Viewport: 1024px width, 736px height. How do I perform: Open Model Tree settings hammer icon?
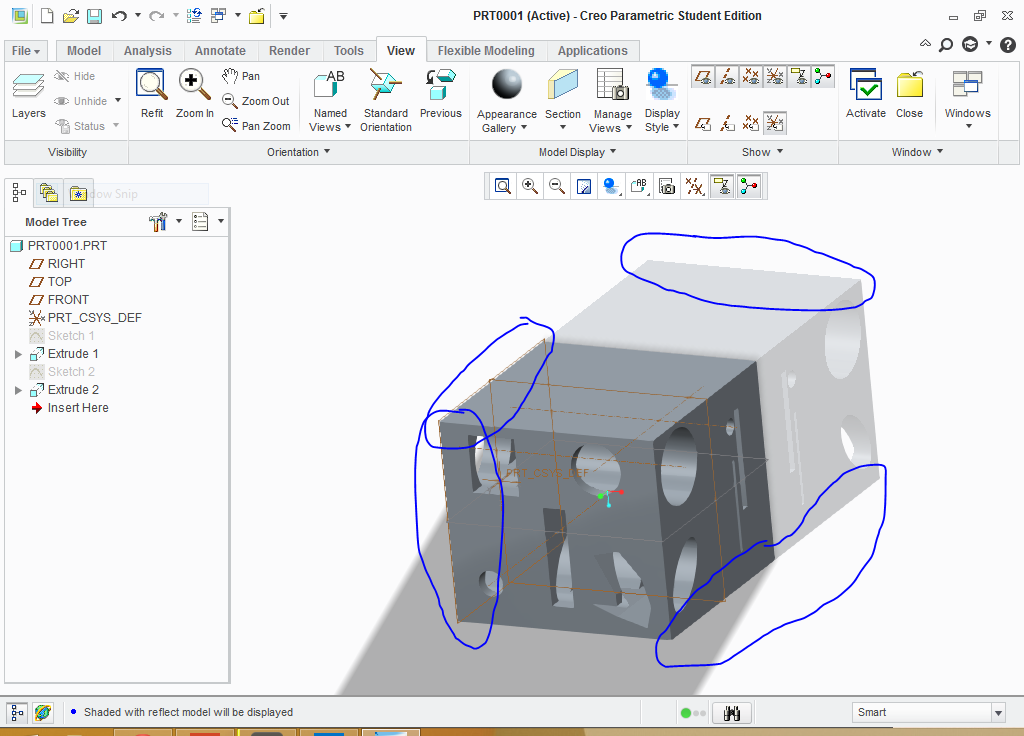(x=157, y=222)
